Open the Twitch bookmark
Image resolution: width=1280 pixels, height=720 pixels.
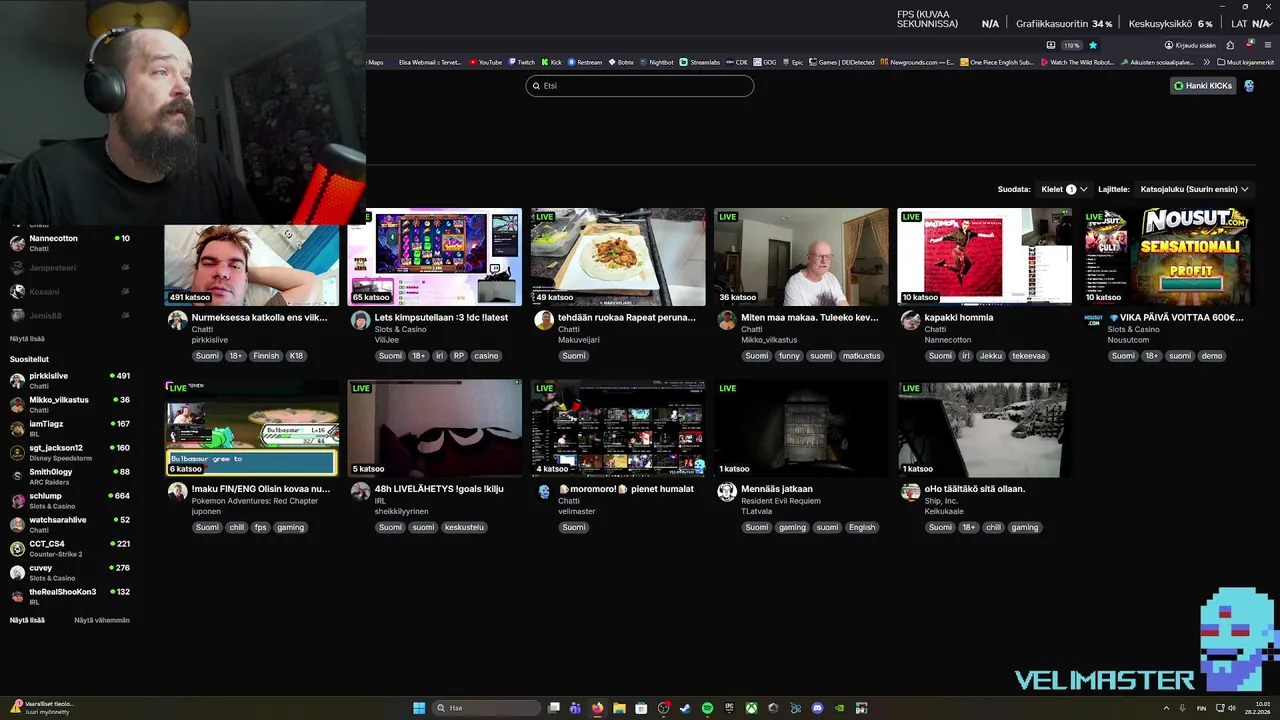coord(521,62)
